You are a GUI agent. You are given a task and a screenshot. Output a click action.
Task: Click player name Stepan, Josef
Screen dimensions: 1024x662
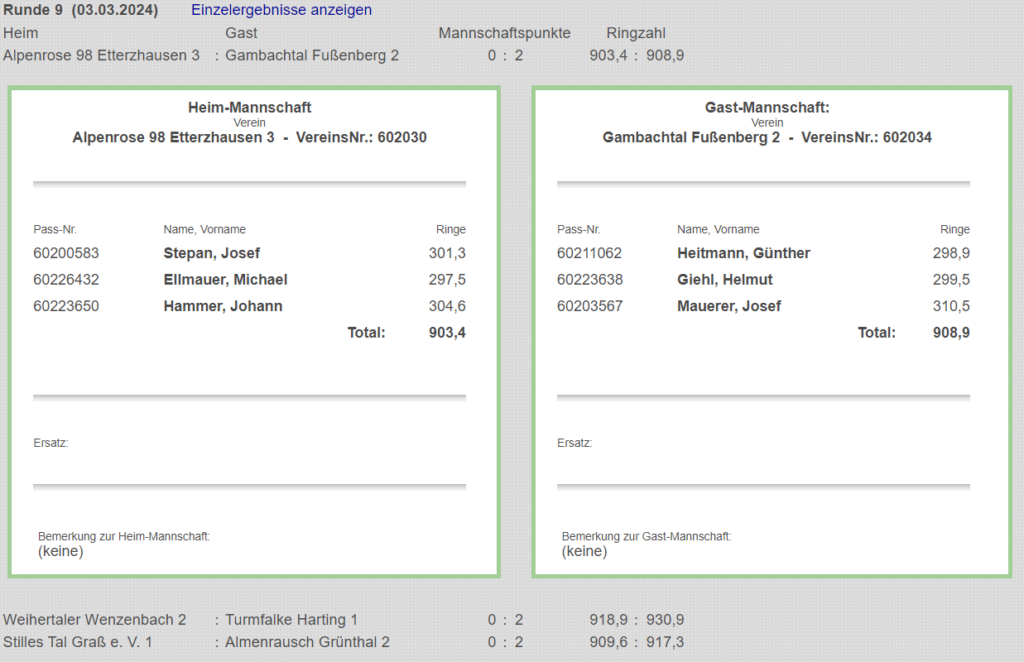211,254
